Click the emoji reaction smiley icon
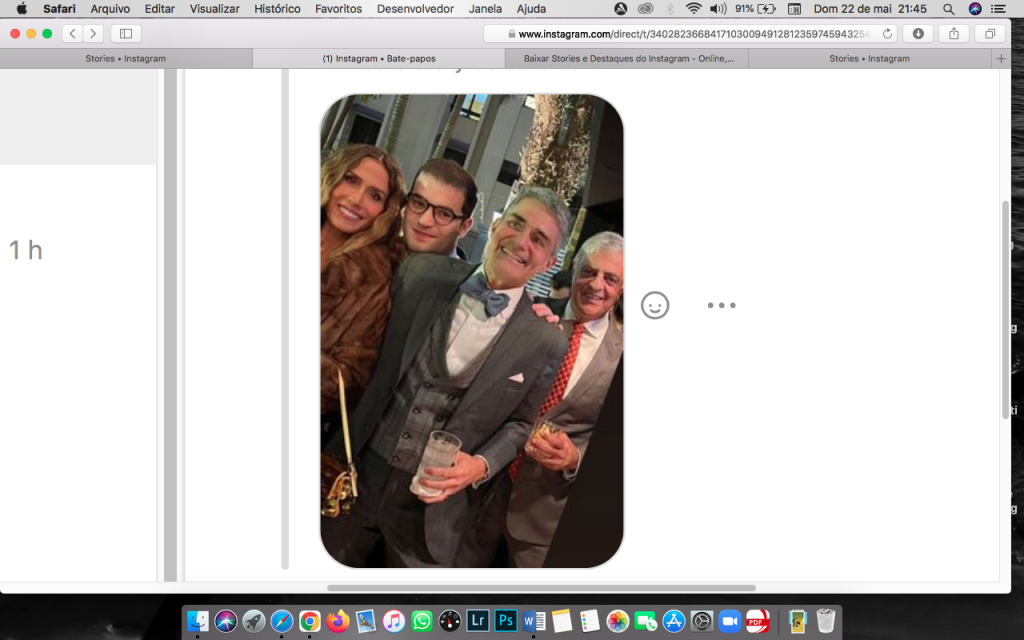 click(655, 305)
